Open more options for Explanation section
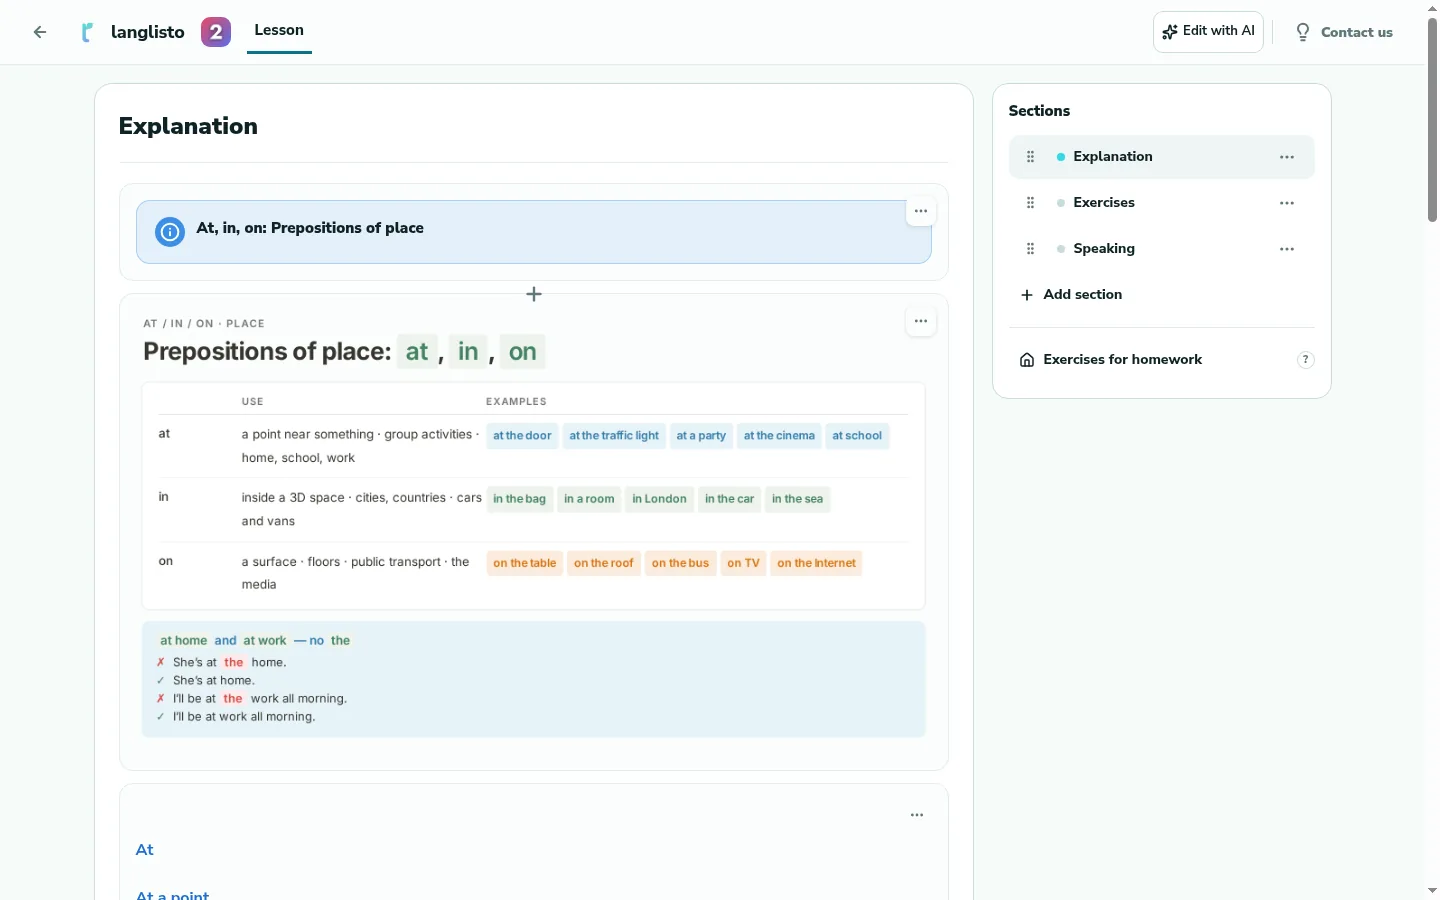The width and height of the screenshot is (1440, 900). (1287, 157)
